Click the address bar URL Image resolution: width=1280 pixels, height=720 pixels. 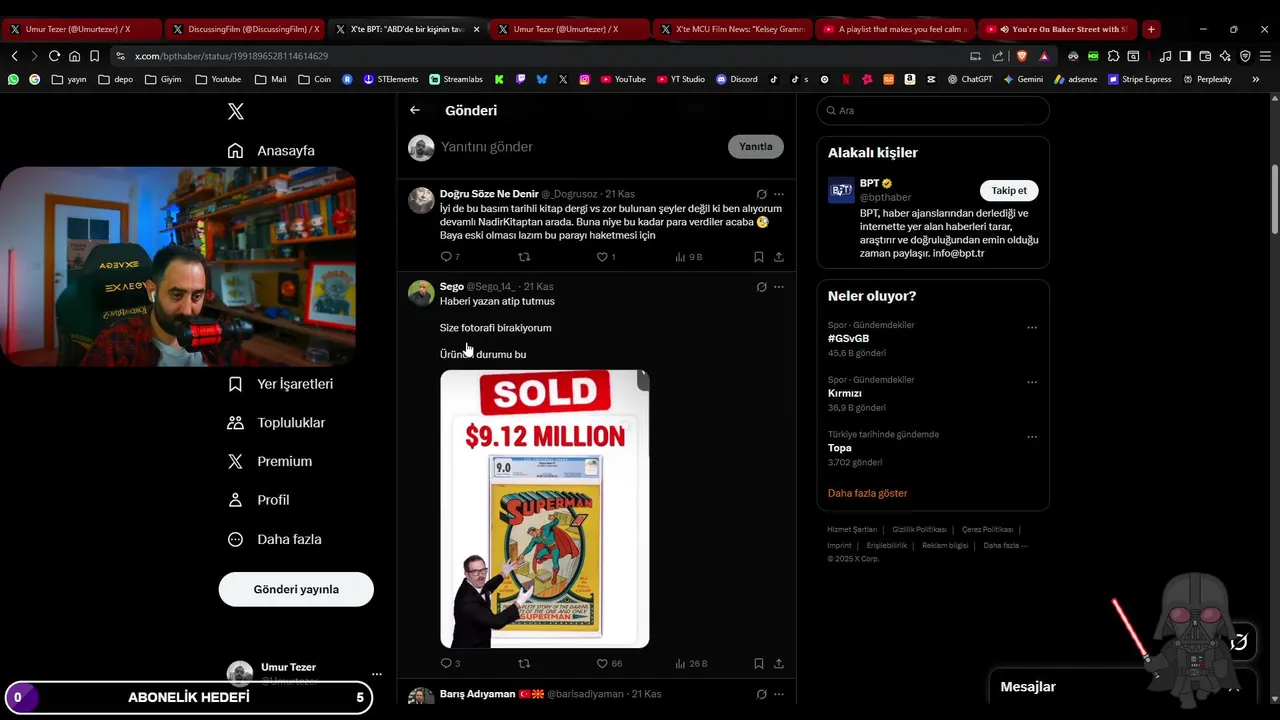[x=231, y=56]
